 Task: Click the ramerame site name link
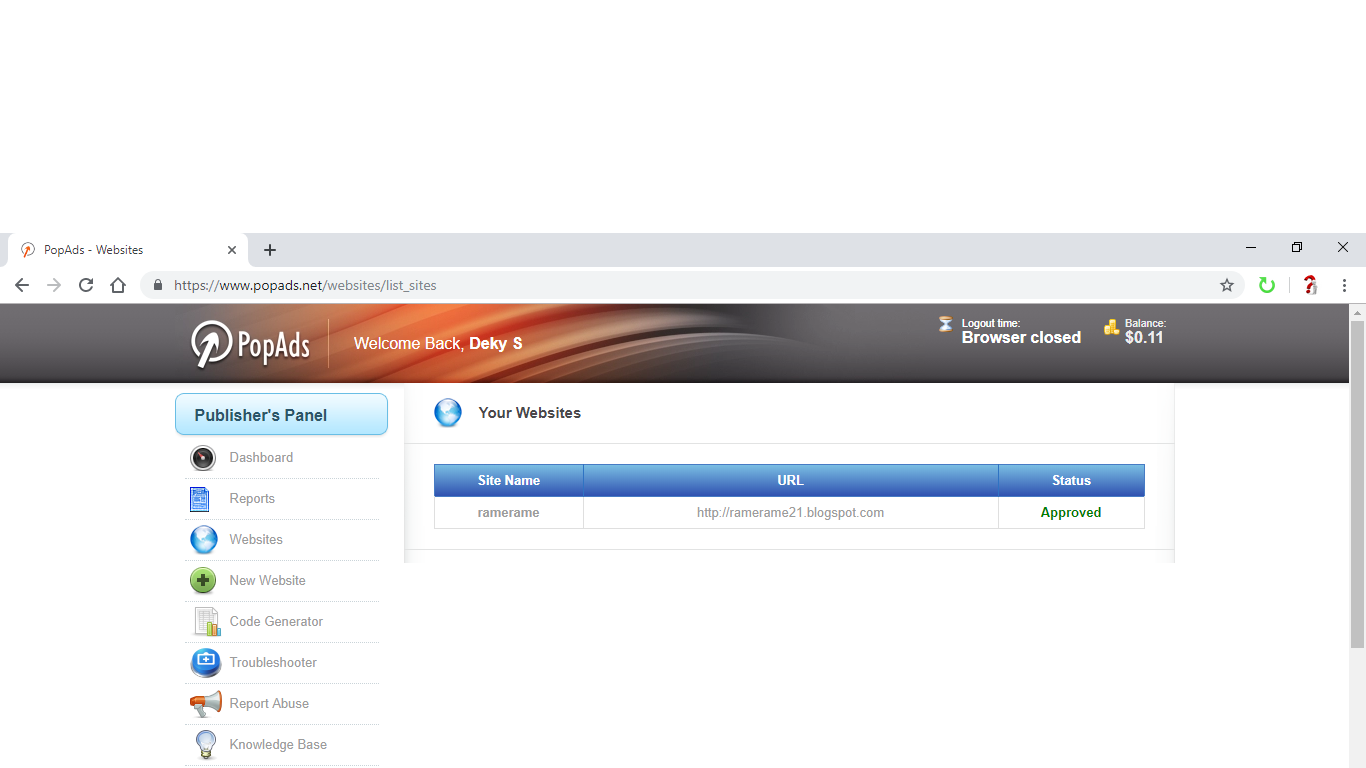point(508,512)
